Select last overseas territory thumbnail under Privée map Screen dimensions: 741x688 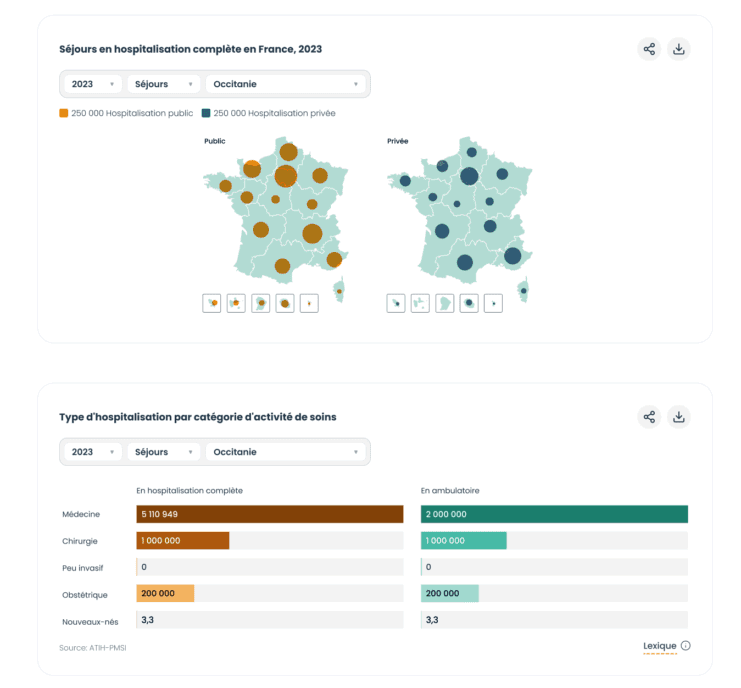tap(493, 302)
